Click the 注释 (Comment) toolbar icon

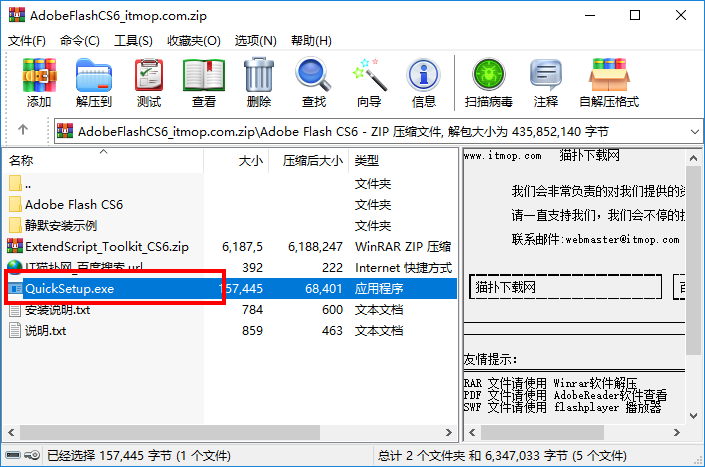[x=546, y=75]
